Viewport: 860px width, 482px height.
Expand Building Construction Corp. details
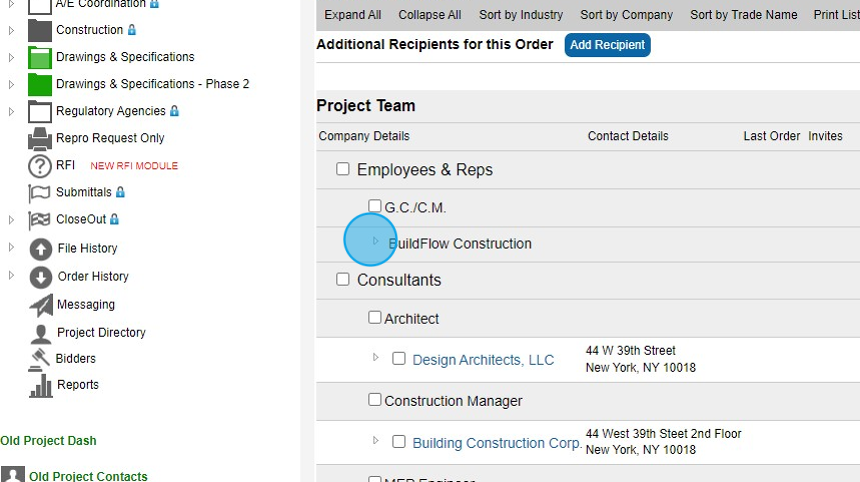(376, 440)
